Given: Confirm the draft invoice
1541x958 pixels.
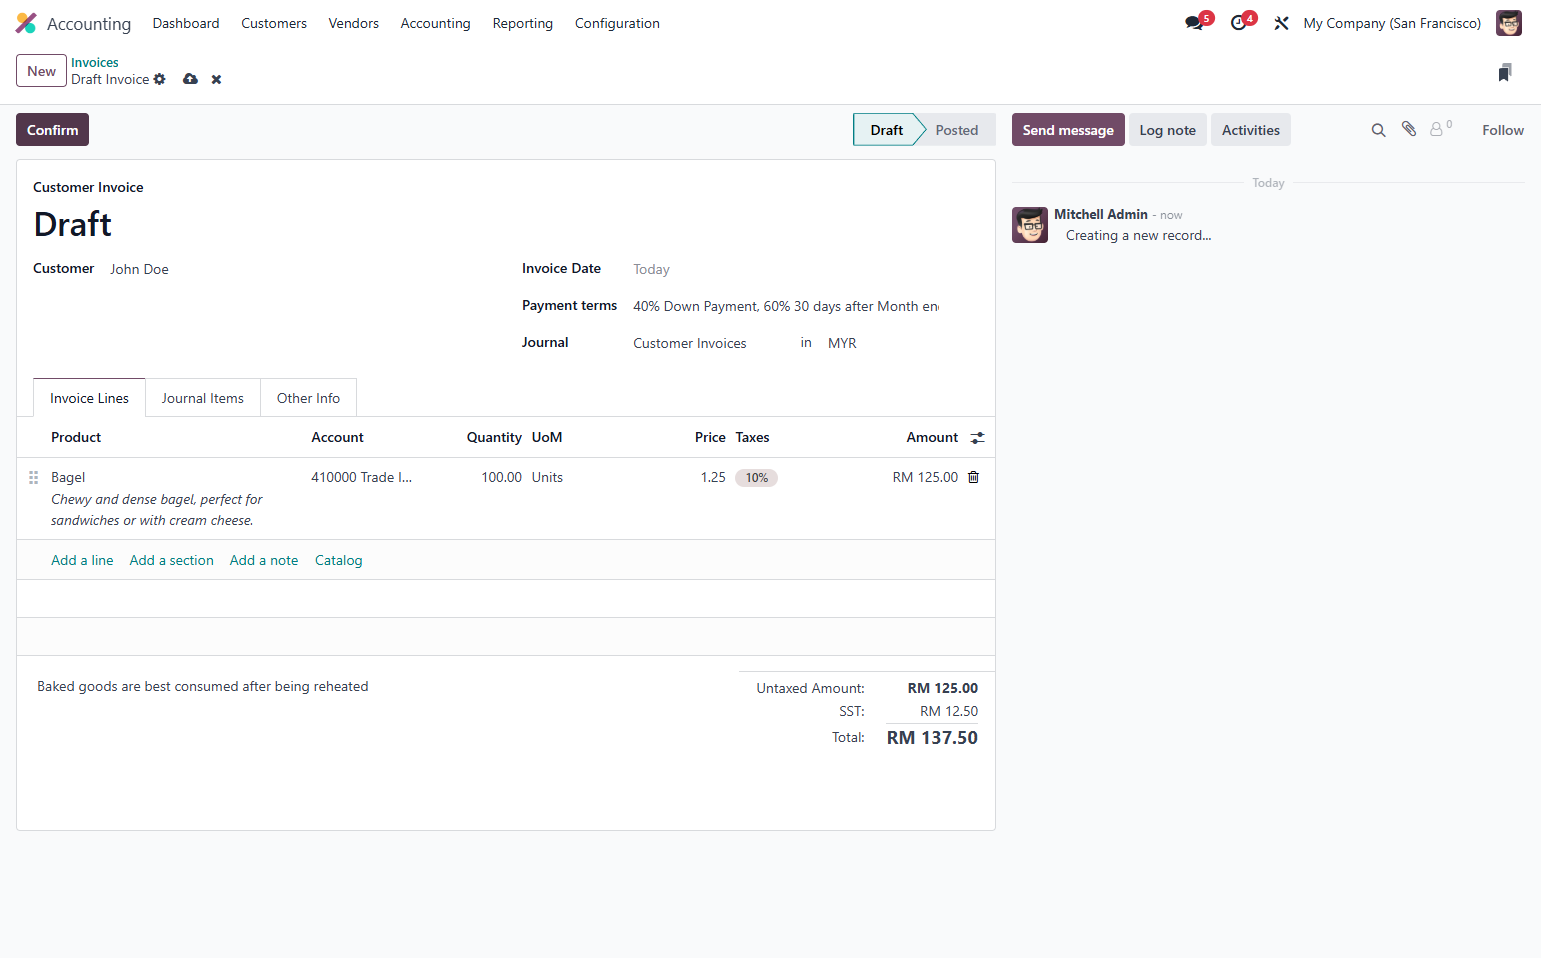Looking at the screenshot, I should (x=52, y=130).
